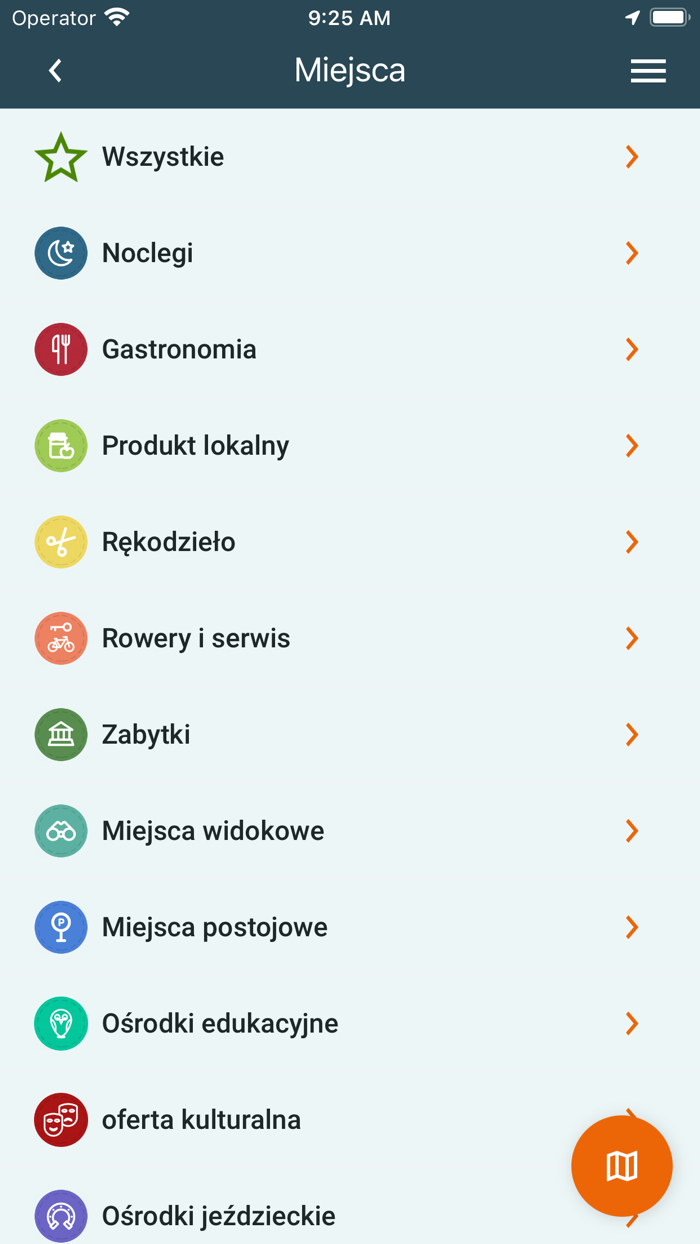Expand the Gastronomia category chevron
700x1244 pixels.
pyautogui.click(x=631, y=349)
